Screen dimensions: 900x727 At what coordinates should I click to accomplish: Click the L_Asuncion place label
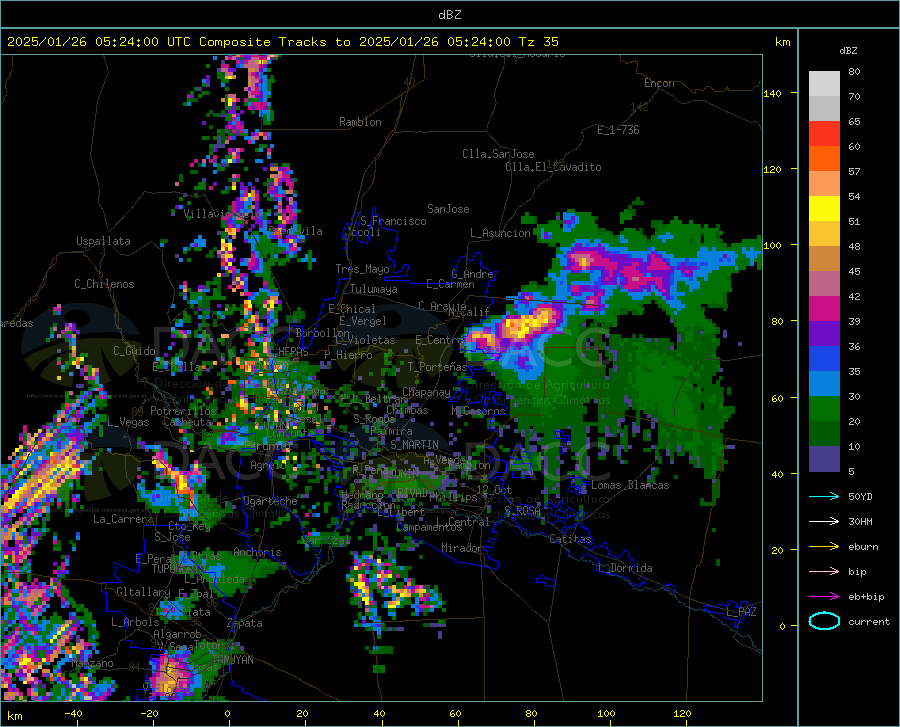501,233
